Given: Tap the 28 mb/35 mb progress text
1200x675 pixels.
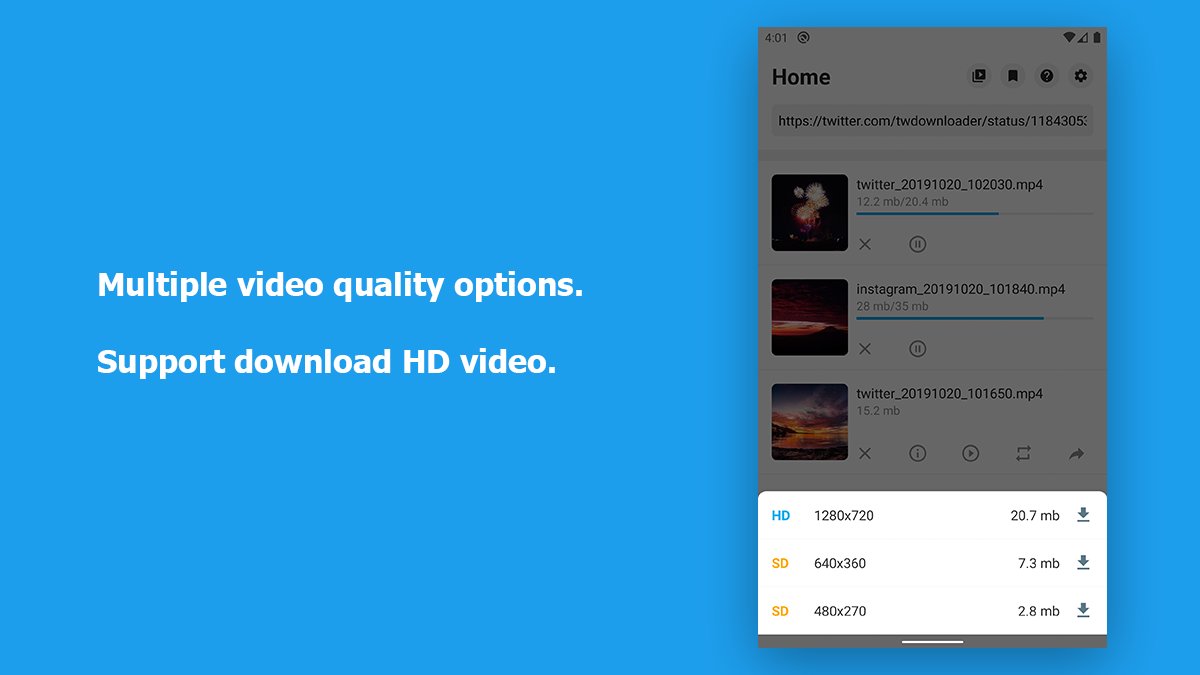Looking at the screenshot, I should (893, 307).
